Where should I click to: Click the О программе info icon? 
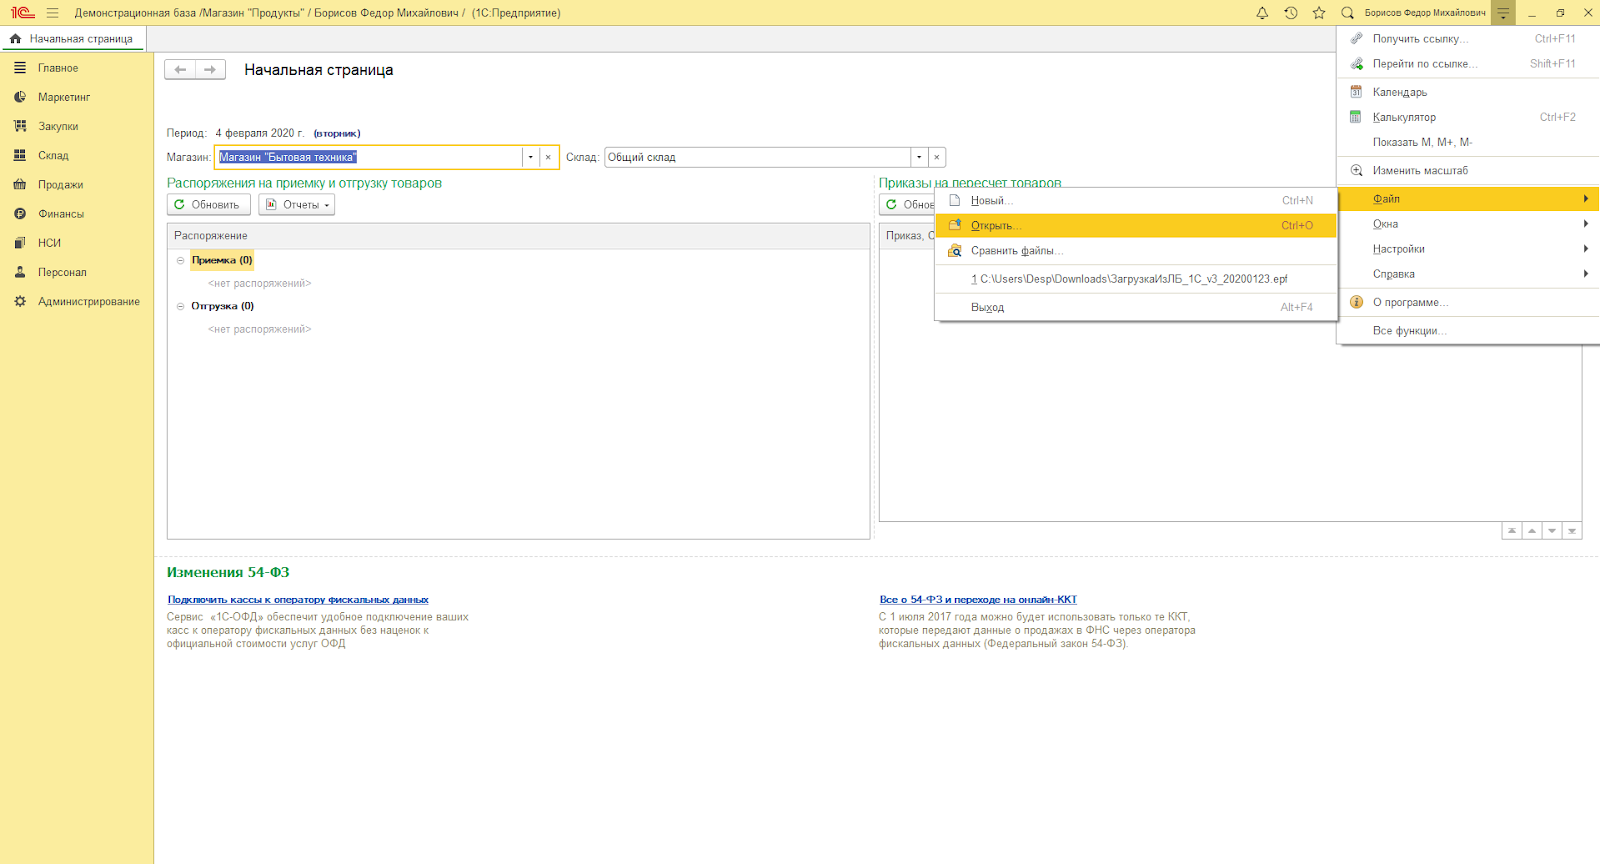1356,302
